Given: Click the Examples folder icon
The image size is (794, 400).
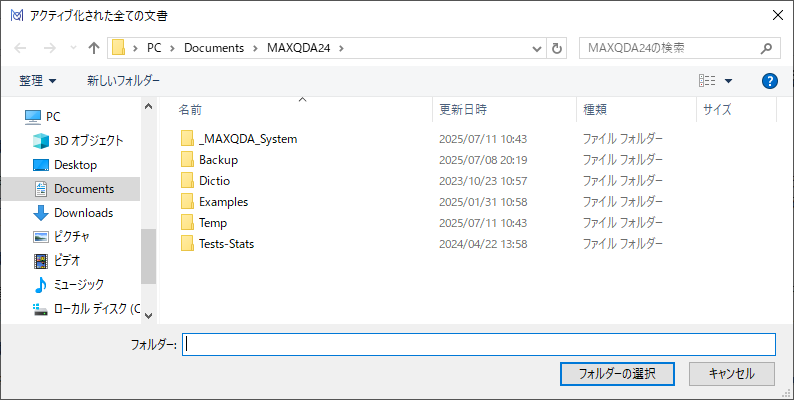Looking at the screenshot, I should point(187,202).
